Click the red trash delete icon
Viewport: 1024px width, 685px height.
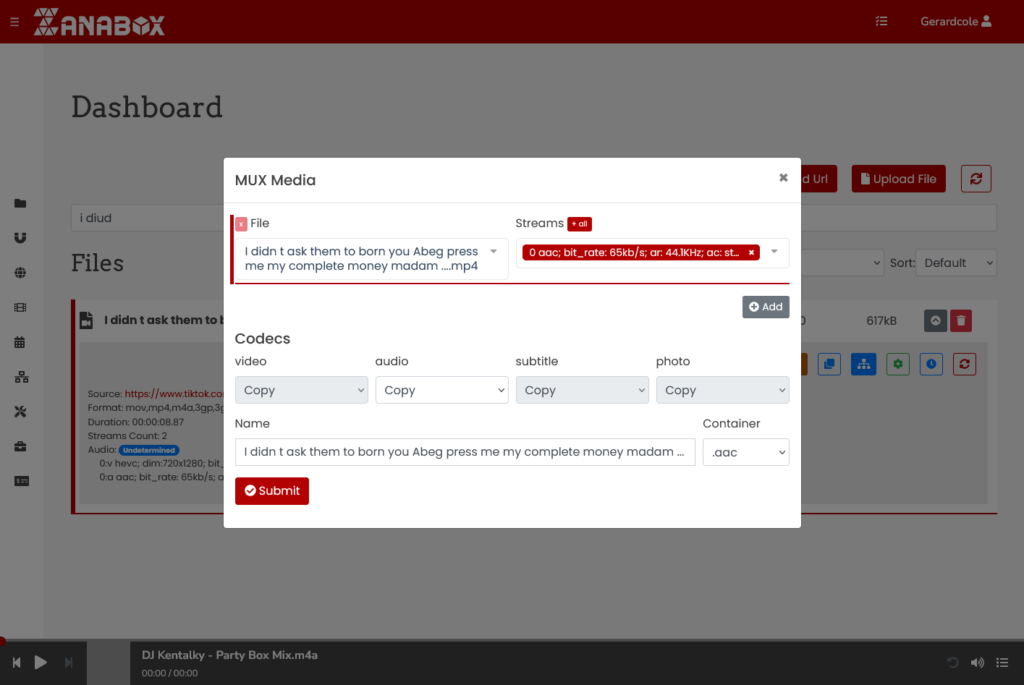[x=960, y=320]
